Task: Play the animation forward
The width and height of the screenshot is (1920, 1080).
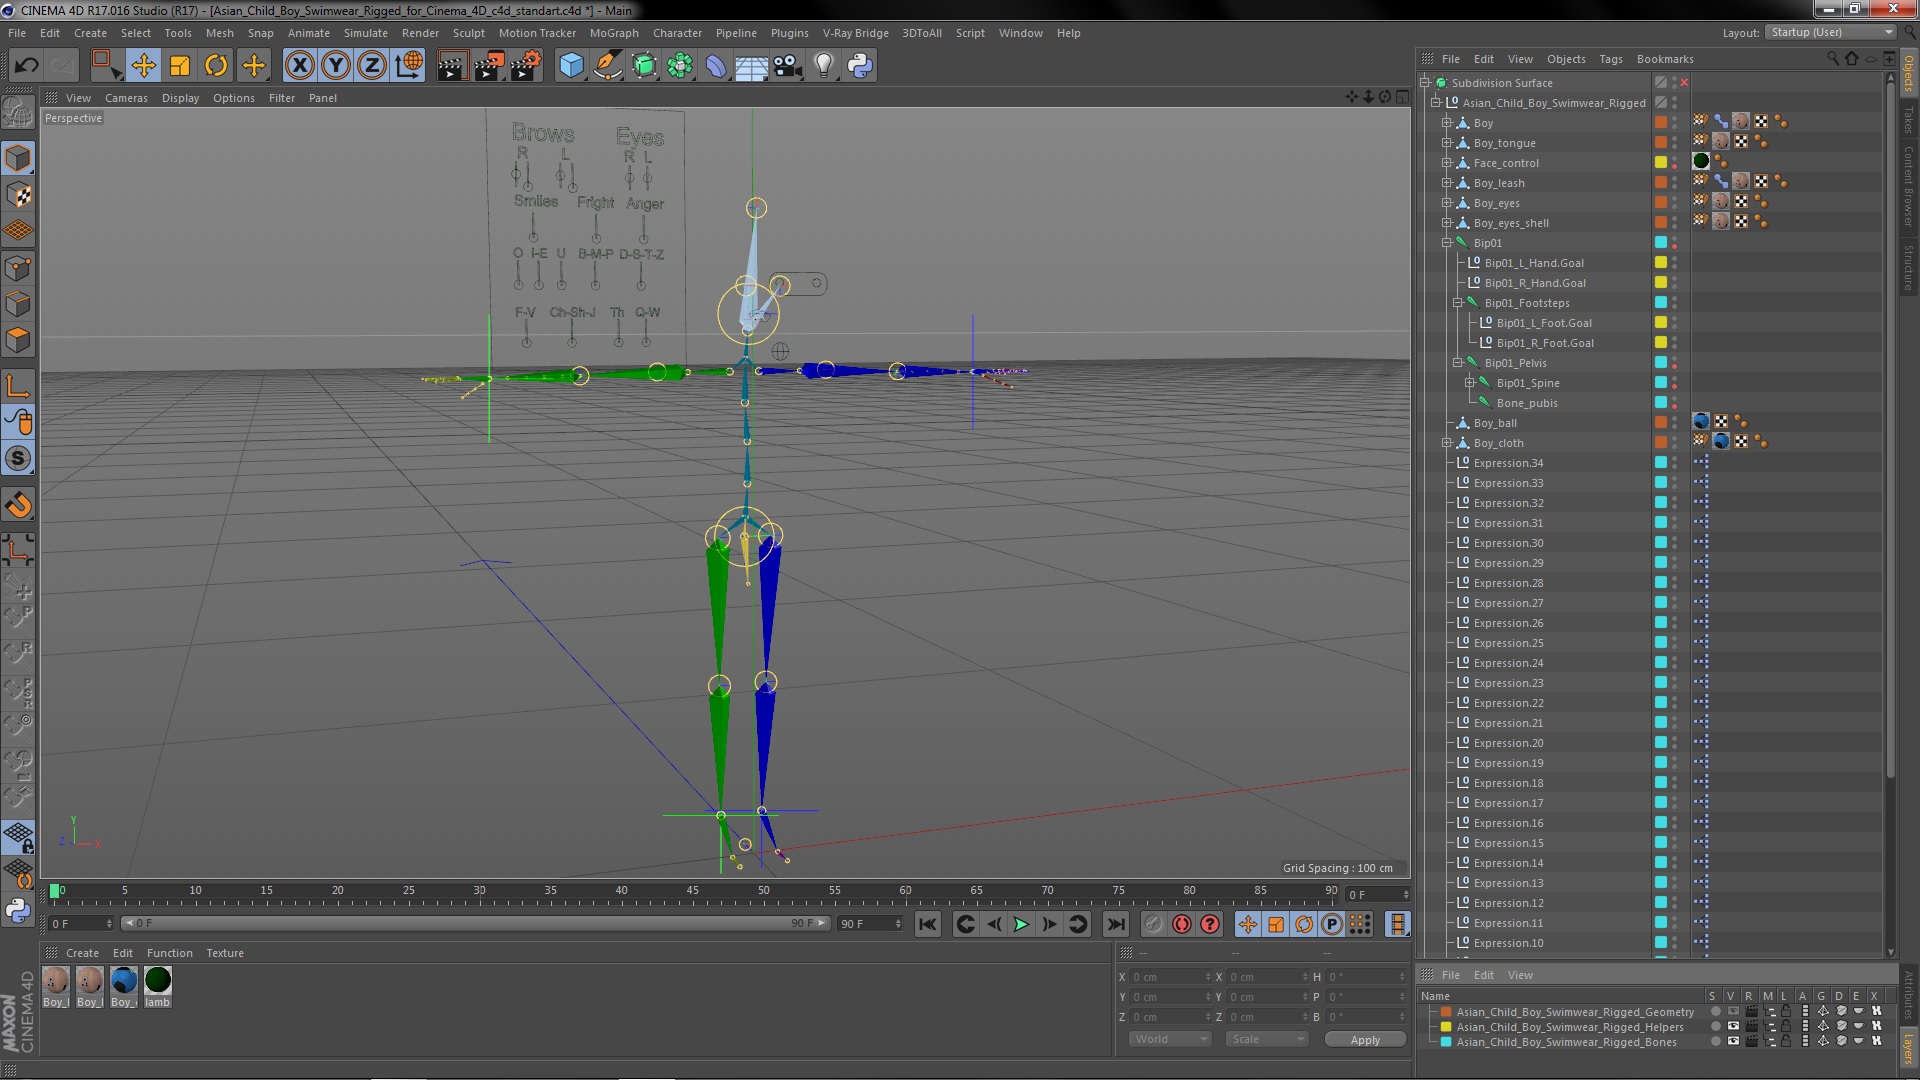Action: (x=1021, y=924)
